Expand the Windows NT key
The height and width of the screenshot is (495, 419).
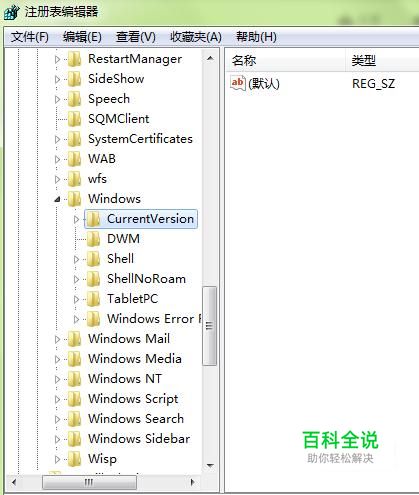coord(57,380)
